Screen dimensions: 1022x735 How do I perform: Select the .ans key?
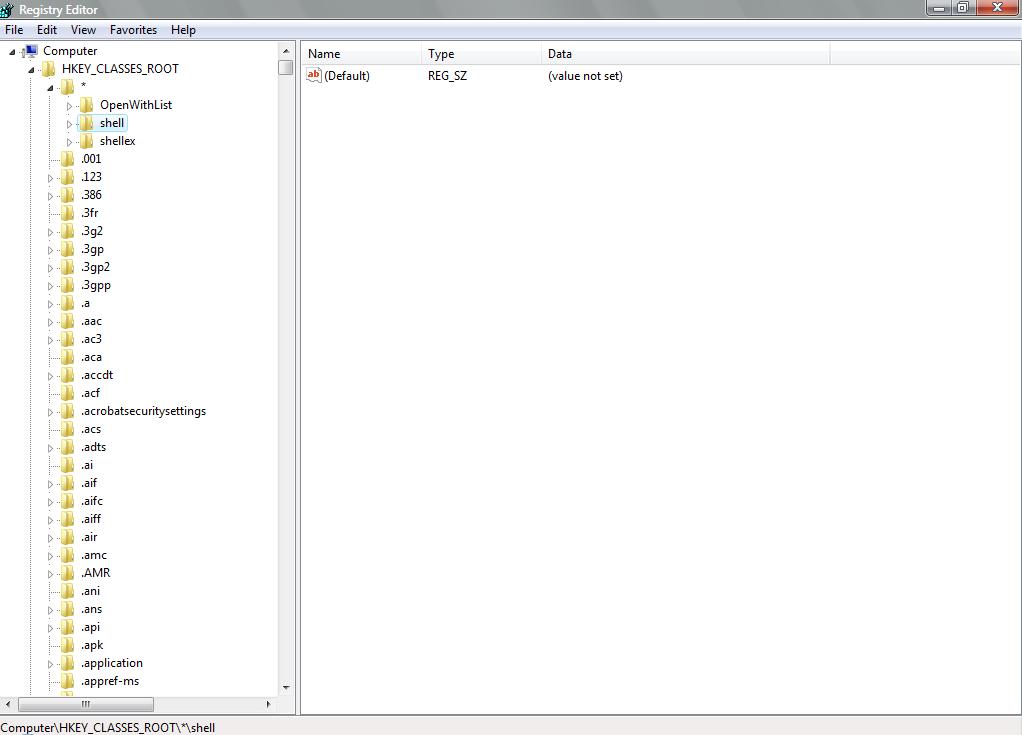click(x=92, y=609)
